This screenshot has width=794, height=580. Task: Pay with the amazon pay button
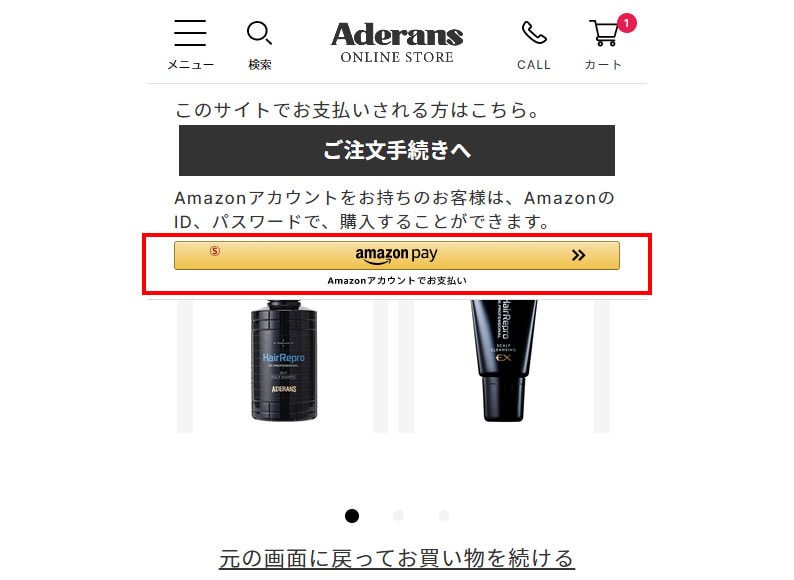click(x=397, y=255)
